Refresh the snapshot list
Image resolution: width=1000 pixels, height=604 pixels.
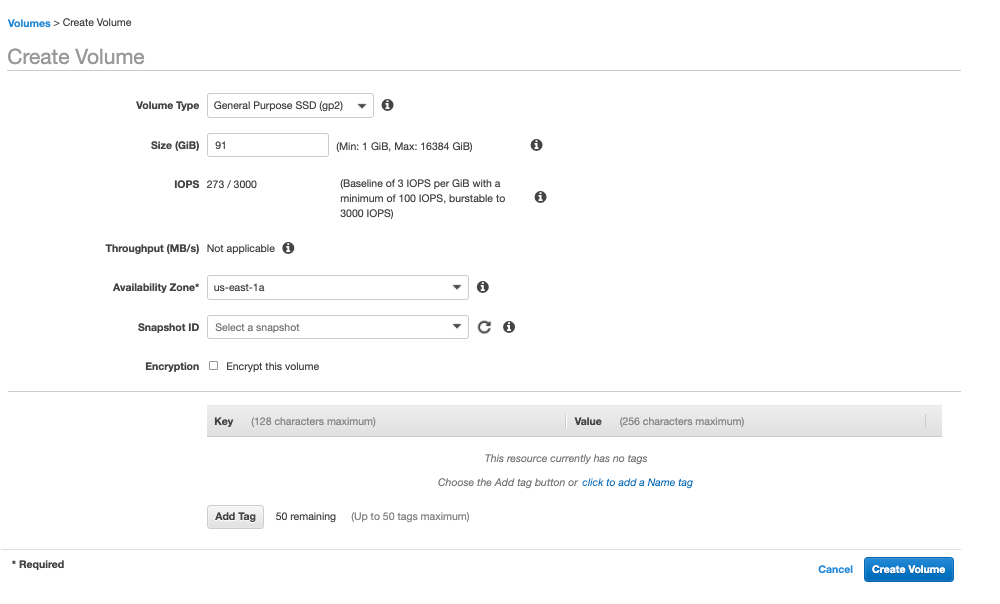tap(485, 327)
